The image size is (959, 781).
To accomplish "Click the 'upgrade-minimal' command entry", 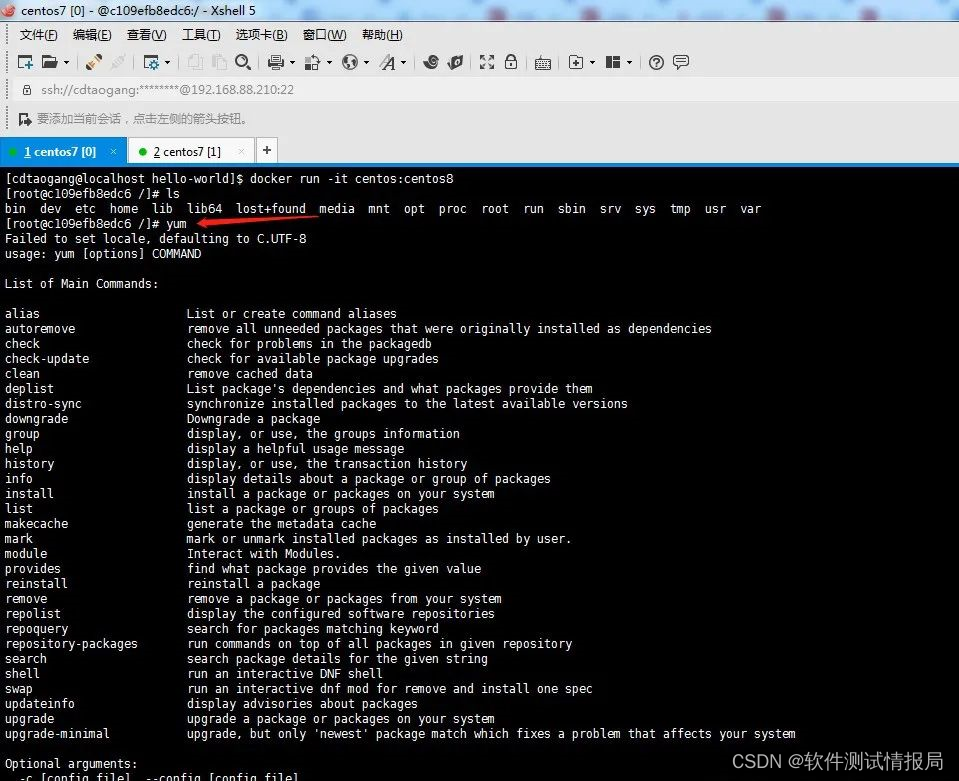I will point(57,734).
